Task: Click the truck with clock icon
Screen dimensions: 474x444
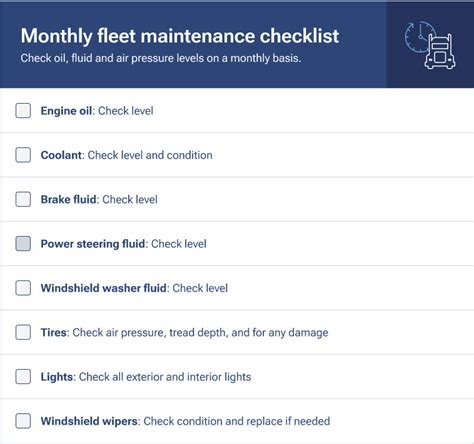Action: pos(430,45)
